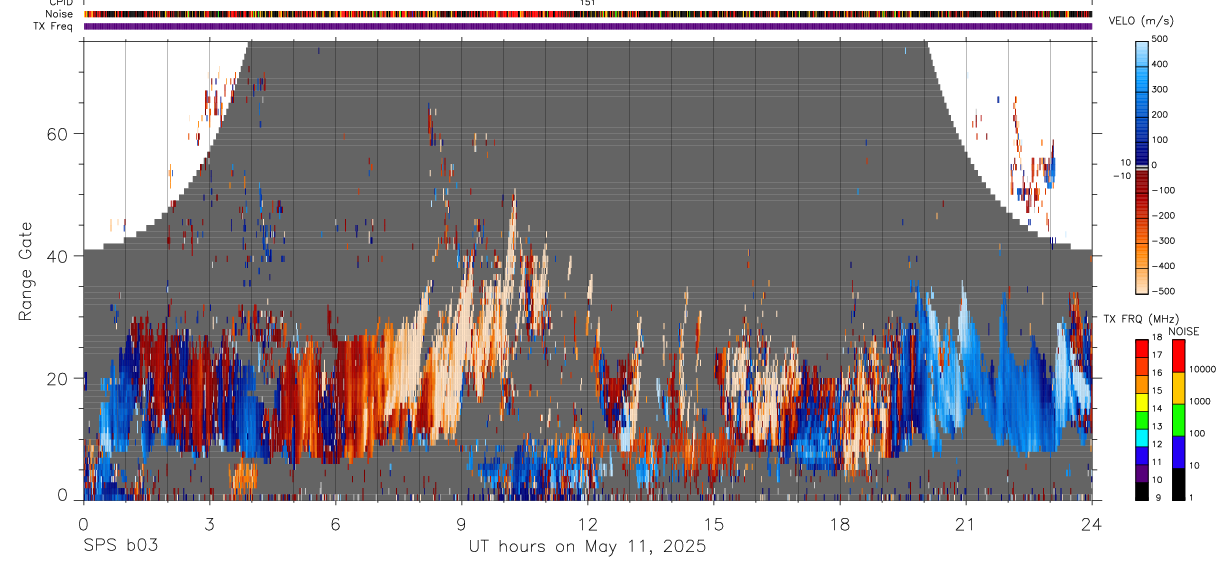The image size is (1228, 567).
Task: Click the 24 tick on UT hours axis
Action: pyautogui.click(x=1092, y=522)
